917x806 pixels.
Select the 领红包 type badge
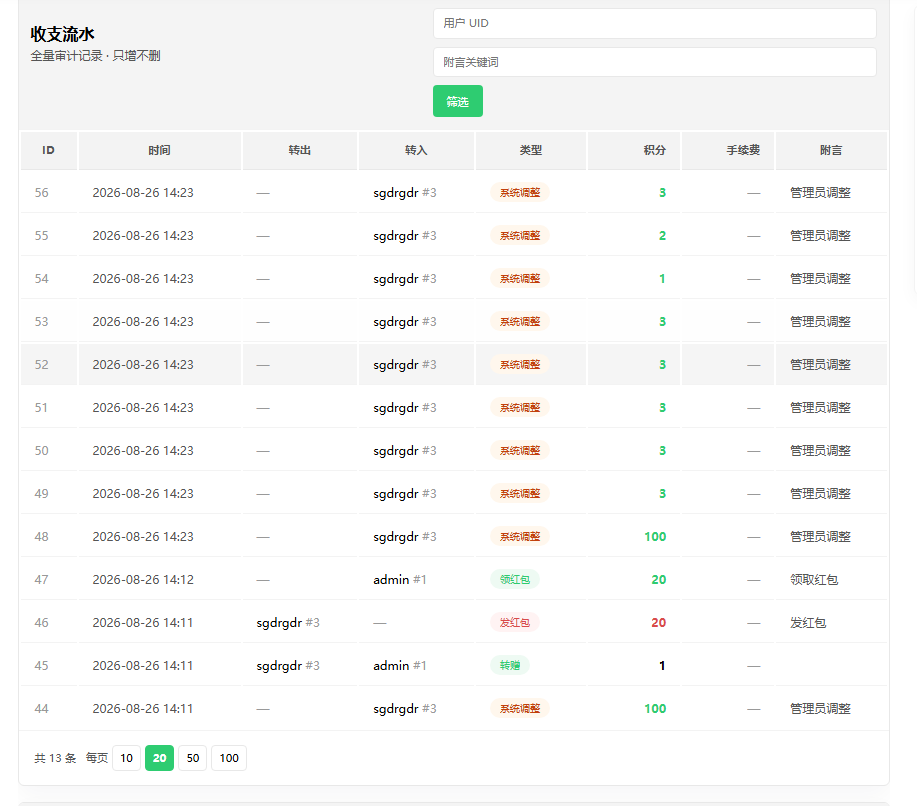515,580
